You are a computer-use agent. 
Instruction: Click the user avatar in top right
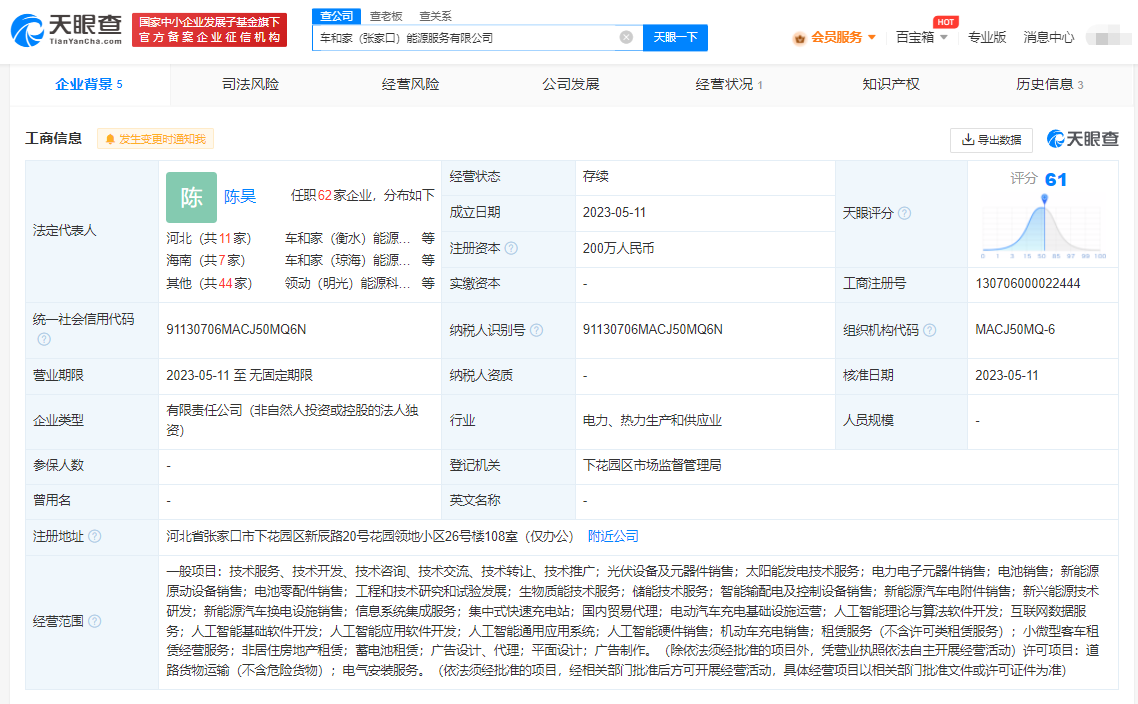point(1108,37)
